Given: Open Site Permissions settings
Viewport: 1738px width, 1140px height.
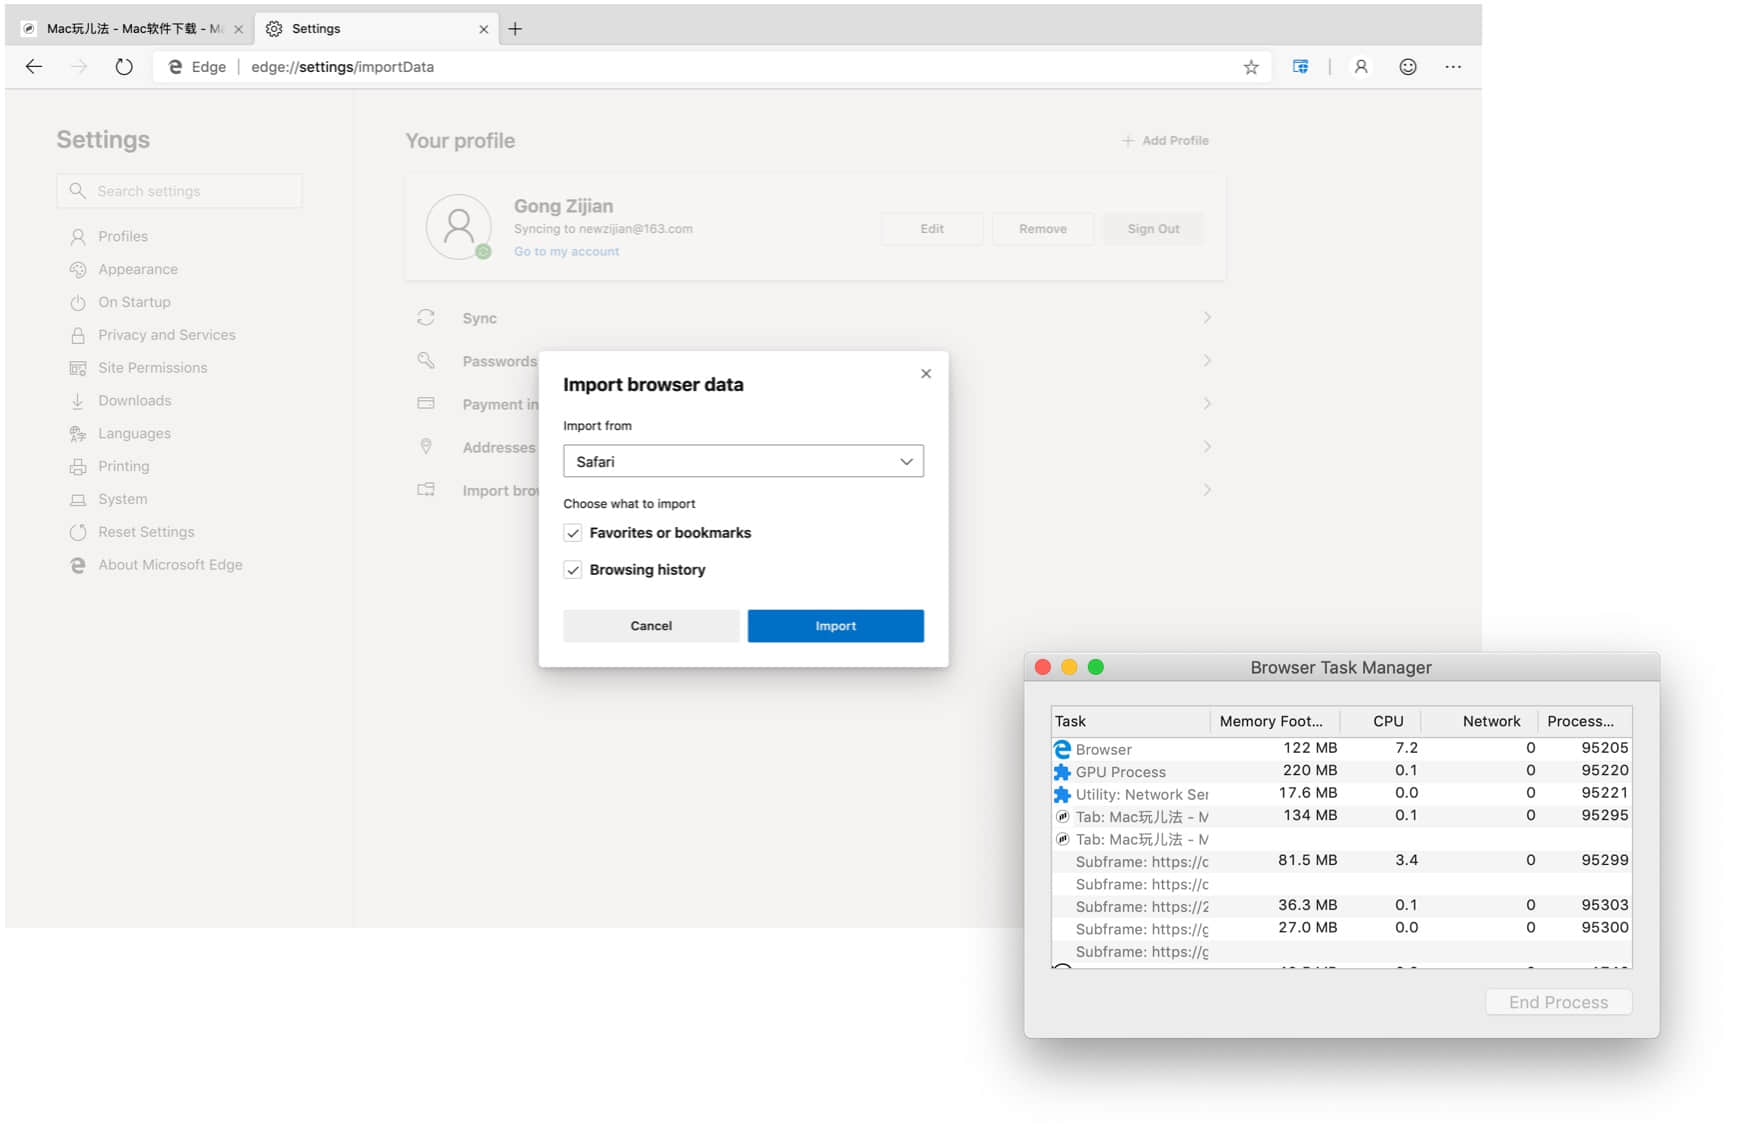Looking at the screenshot, I should coord(138,368).
